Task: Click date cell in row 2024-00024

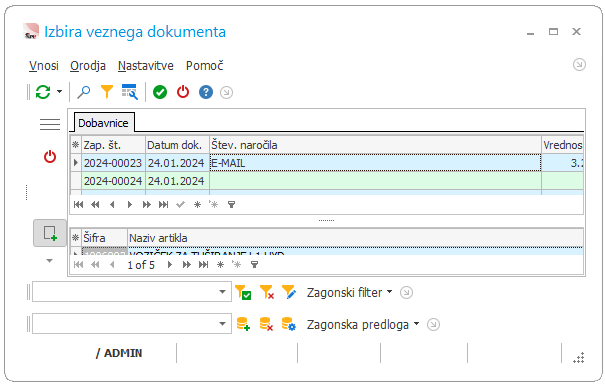Action: click(177, 181)
